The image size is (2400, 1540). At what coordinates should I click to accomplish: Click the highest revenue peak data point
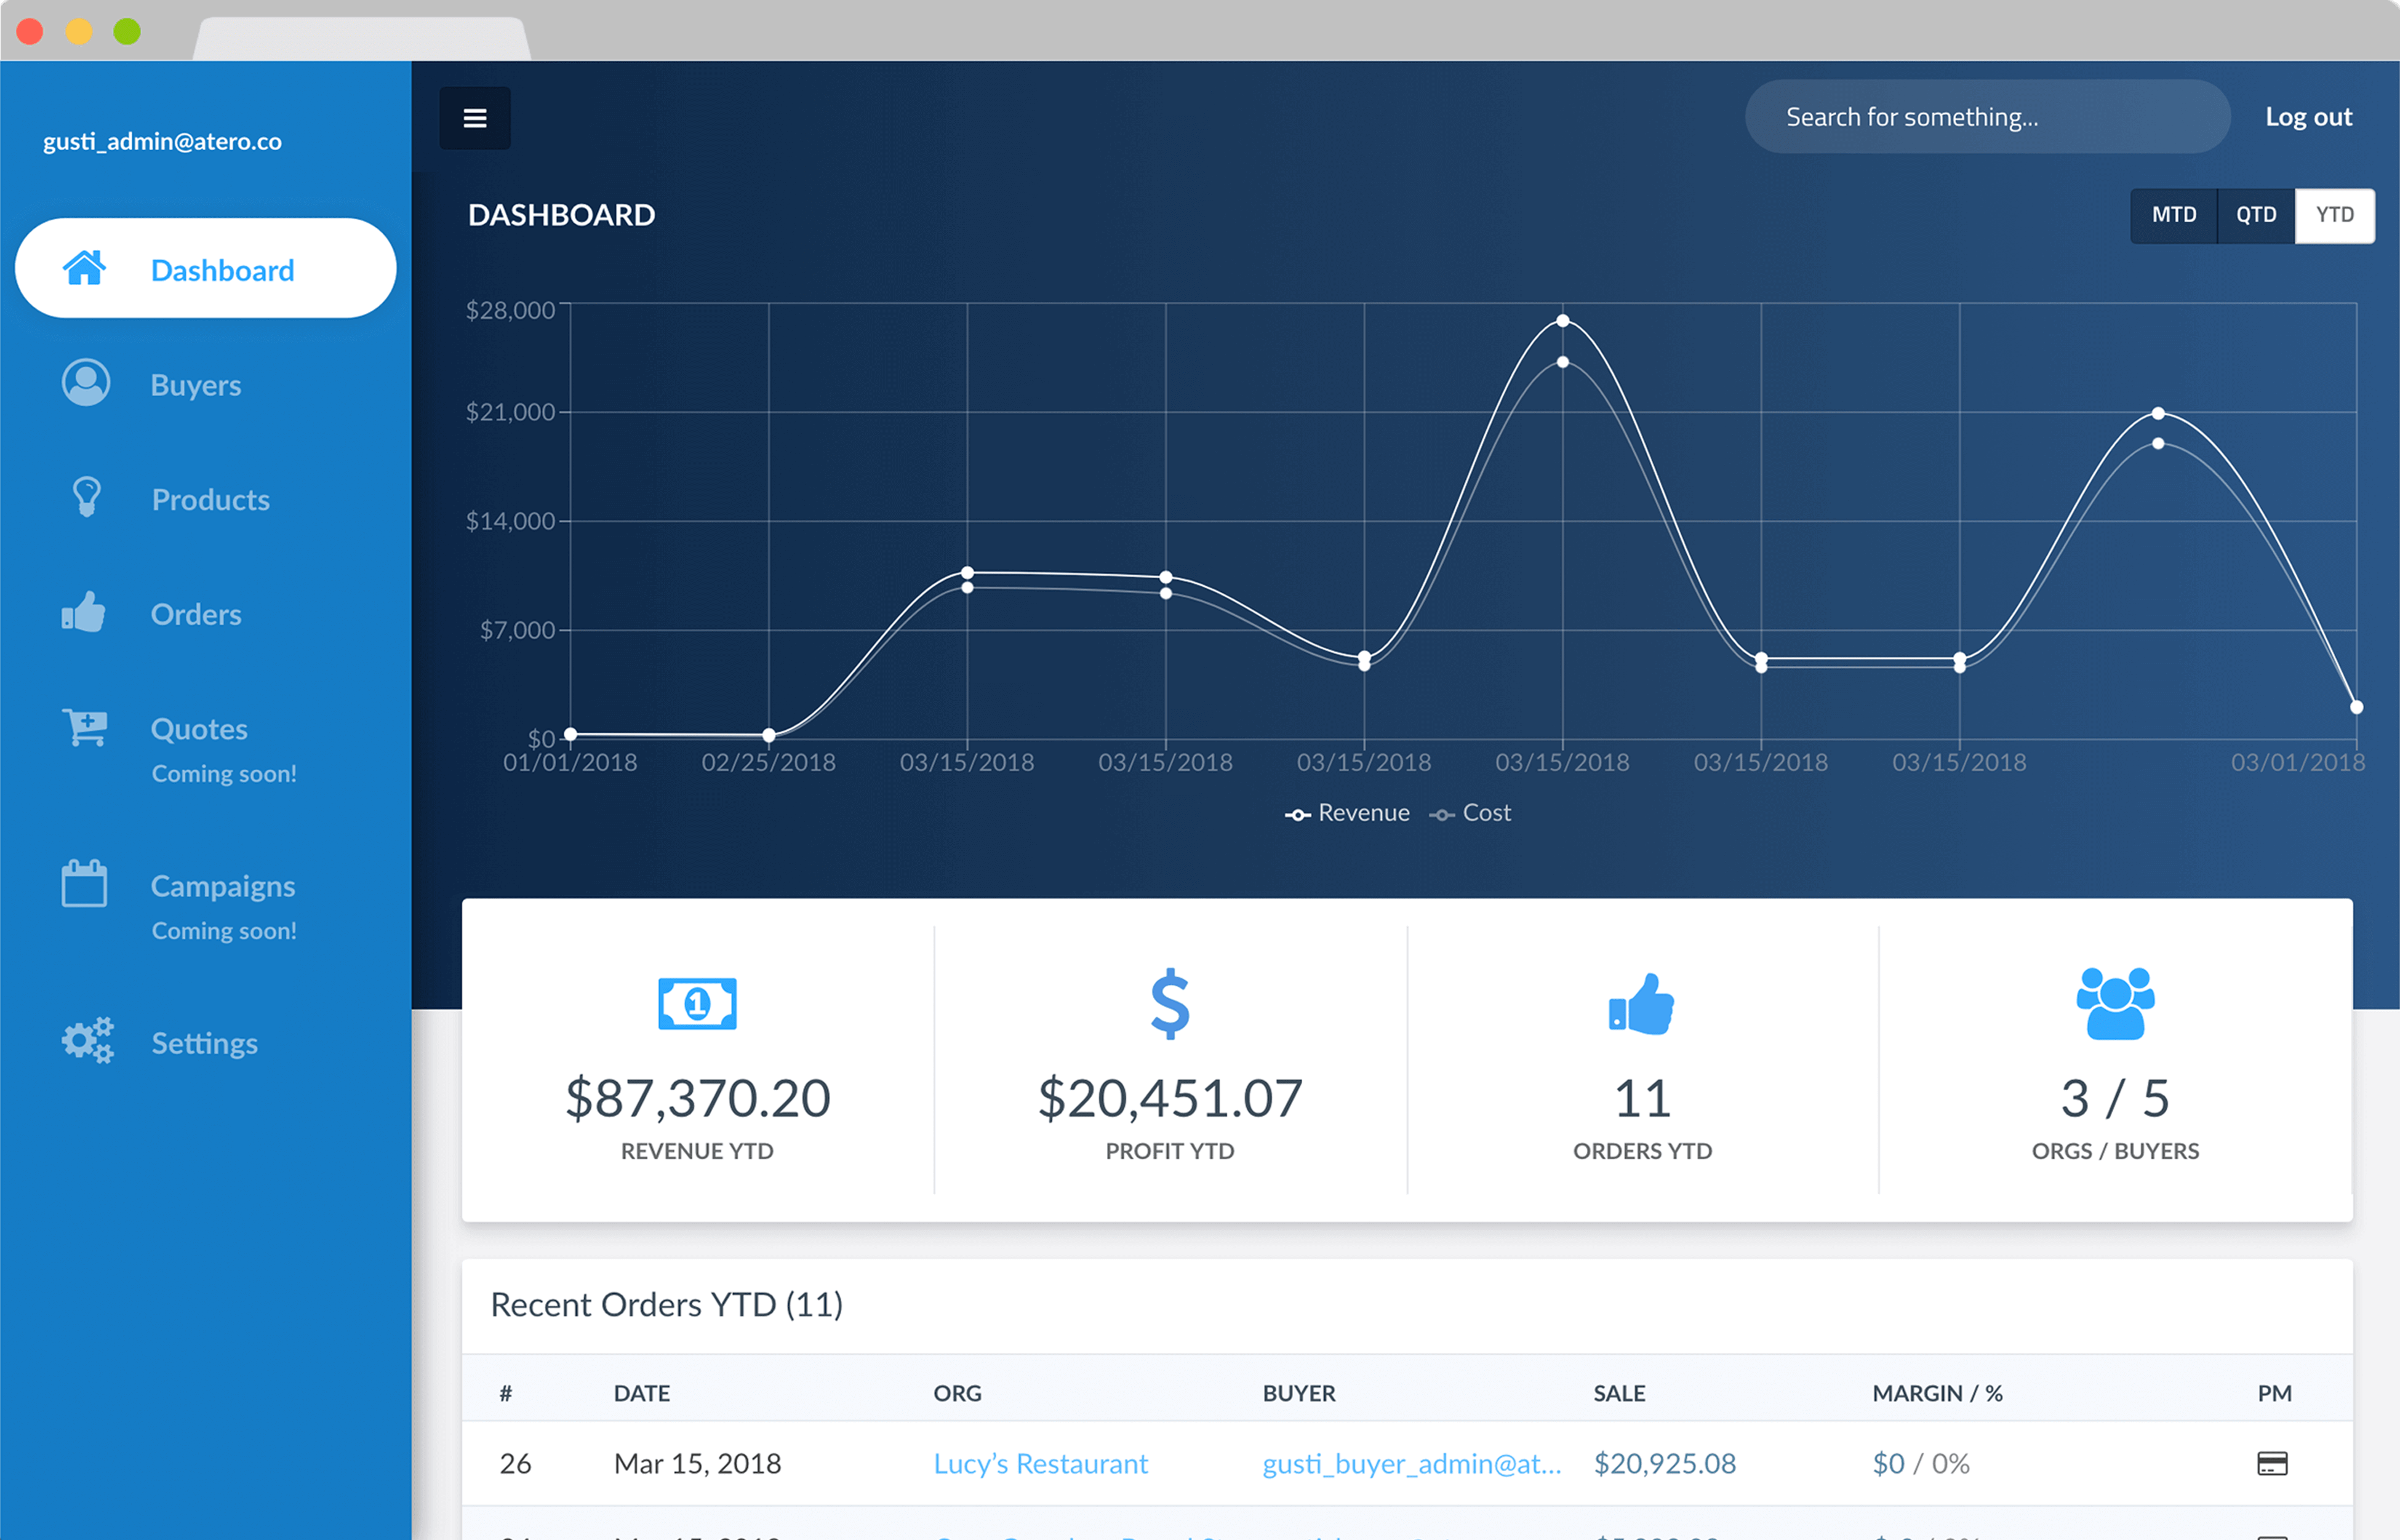[1562, 321]
